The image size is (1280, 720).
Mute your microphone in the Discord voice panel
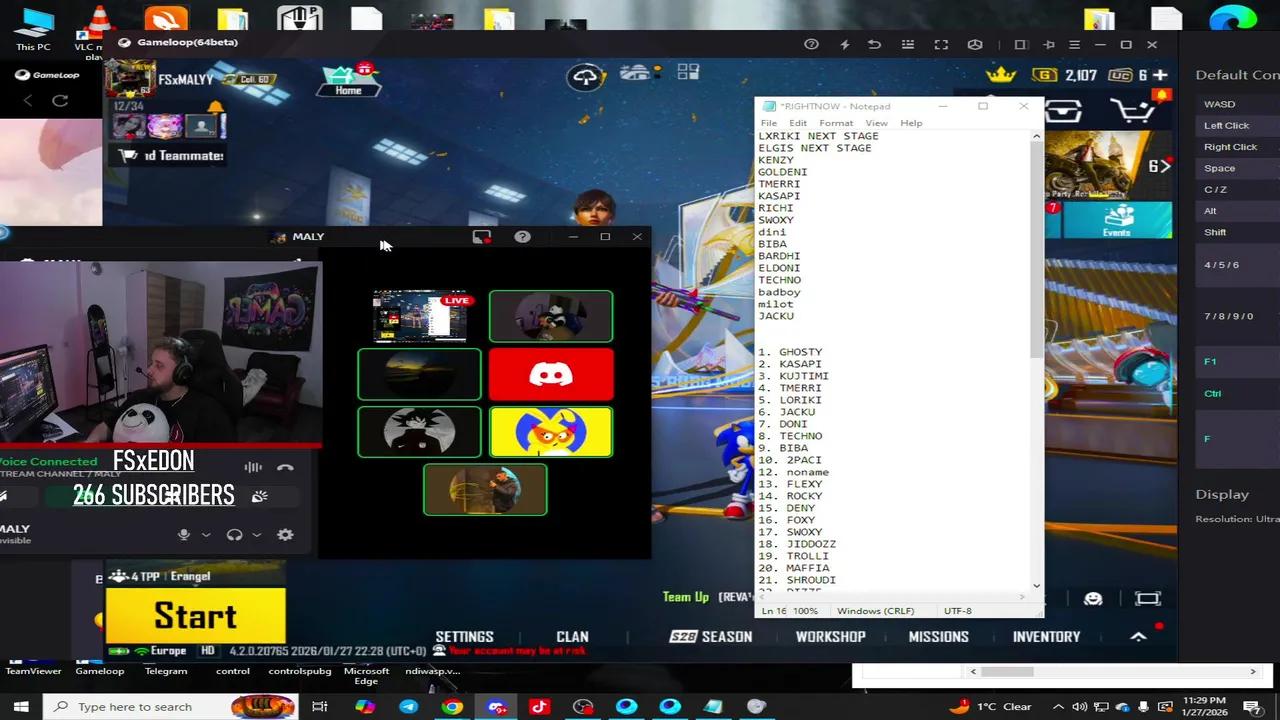pos(183,534)
